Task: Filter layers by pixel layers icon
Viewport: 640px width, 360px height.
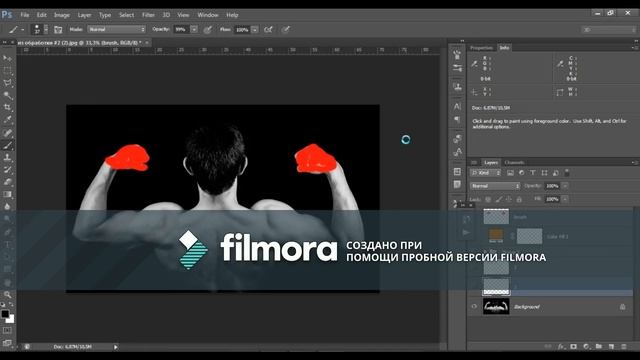Action: (x=510, y=173)
